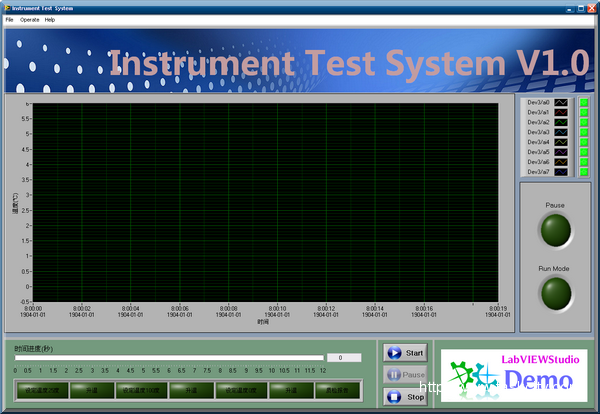This screenshot has height=414, width=600.
Task: Toggle the green channel LED beside Dev3/ai7
Action: [584, 172]
